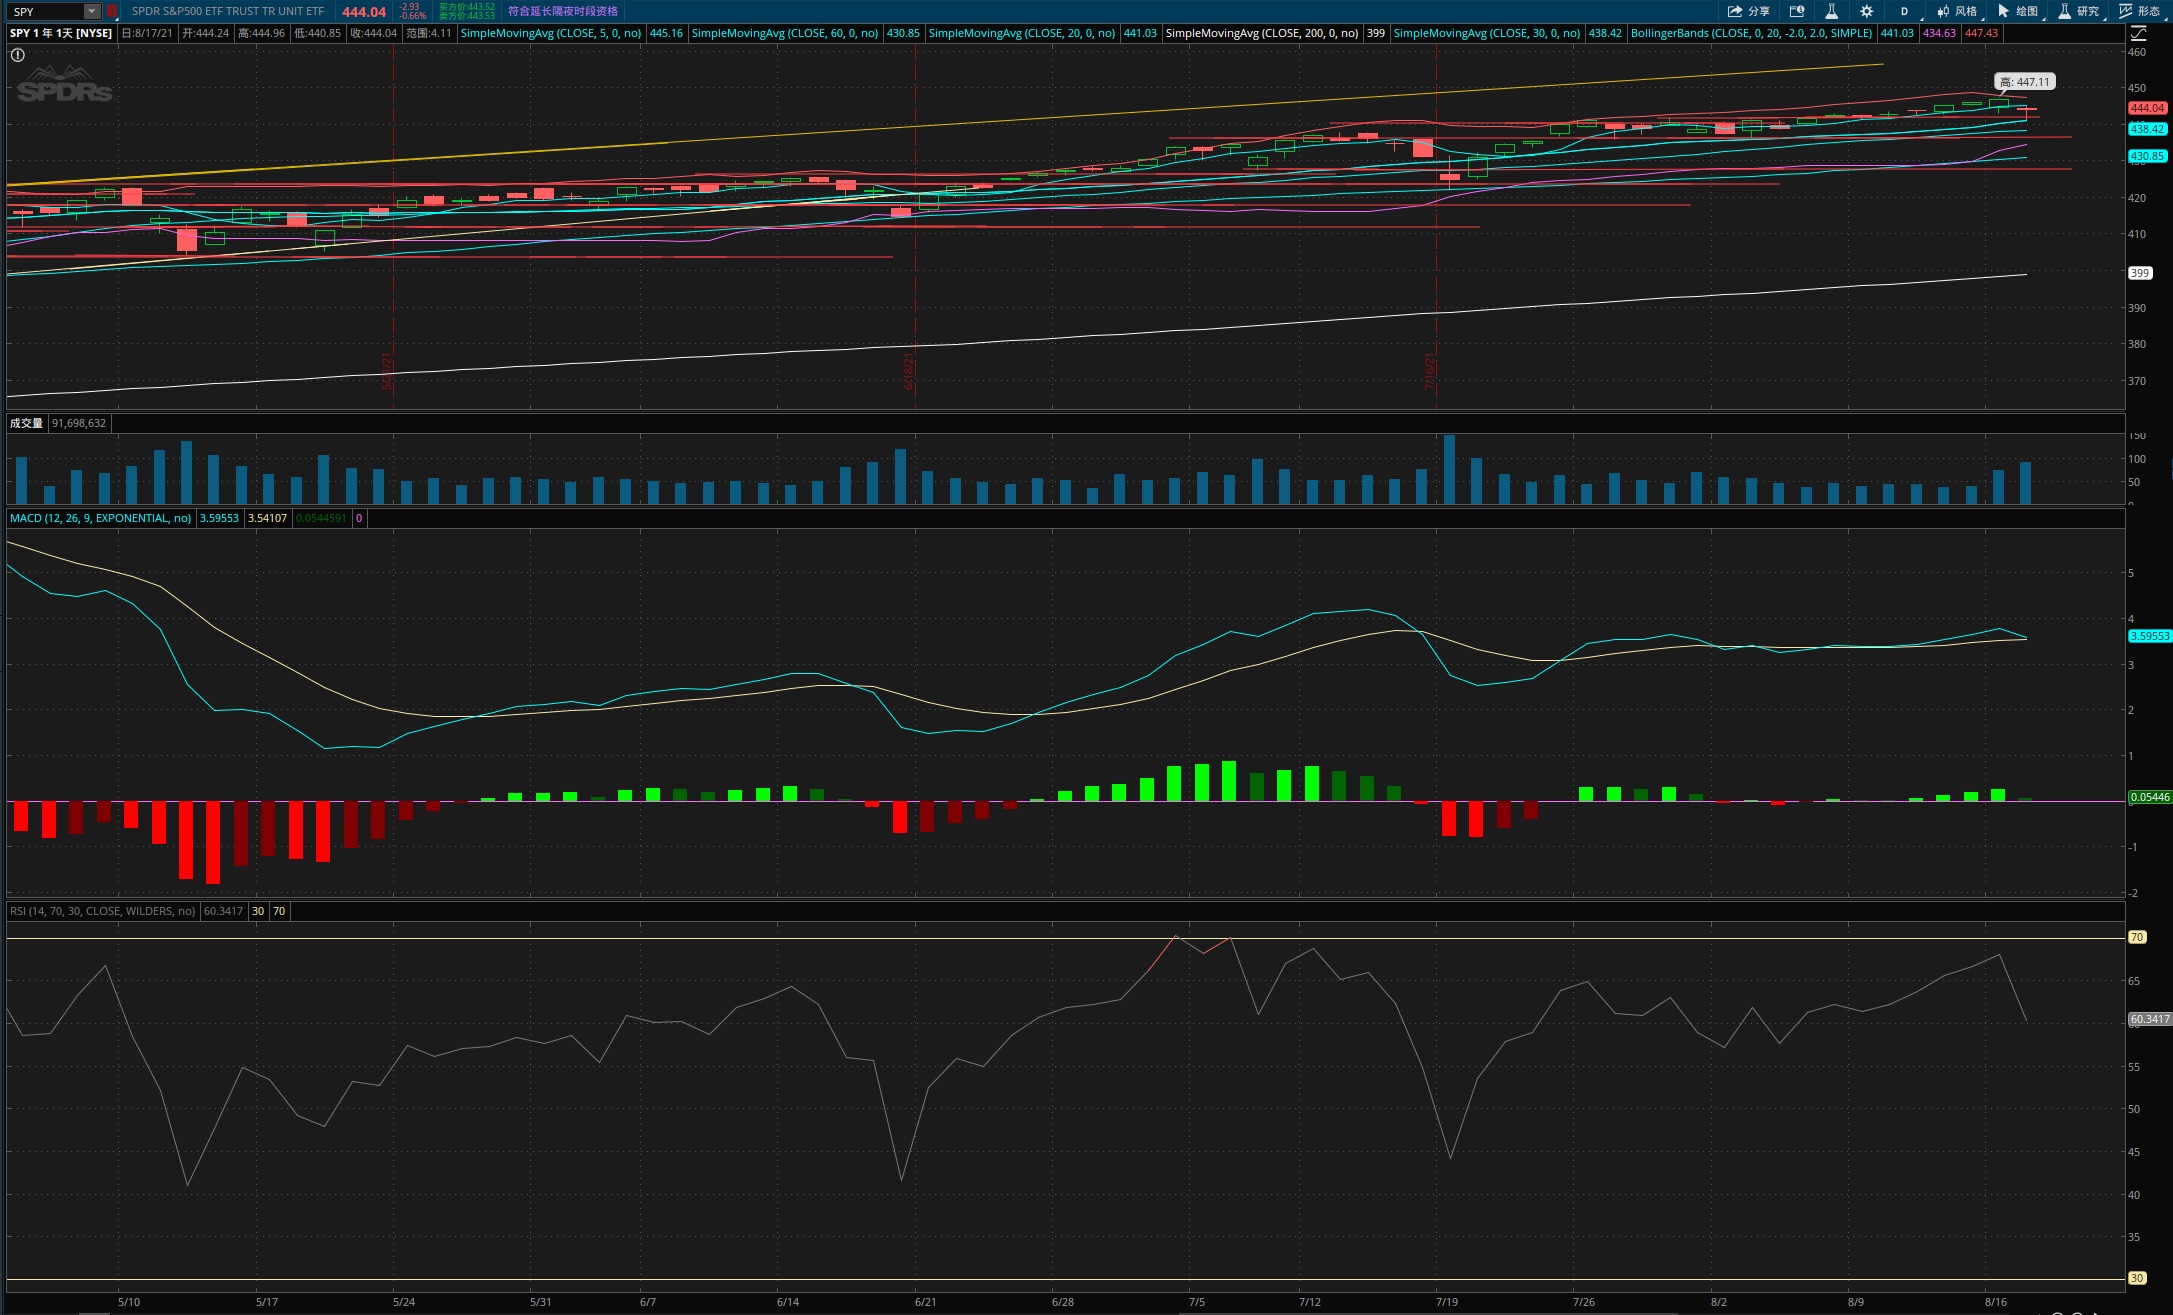The width and height of the screenshot is (2173, 1315).
Task: Click the 符合延长隔夜时段资格 link text
Action: point(563,12)
